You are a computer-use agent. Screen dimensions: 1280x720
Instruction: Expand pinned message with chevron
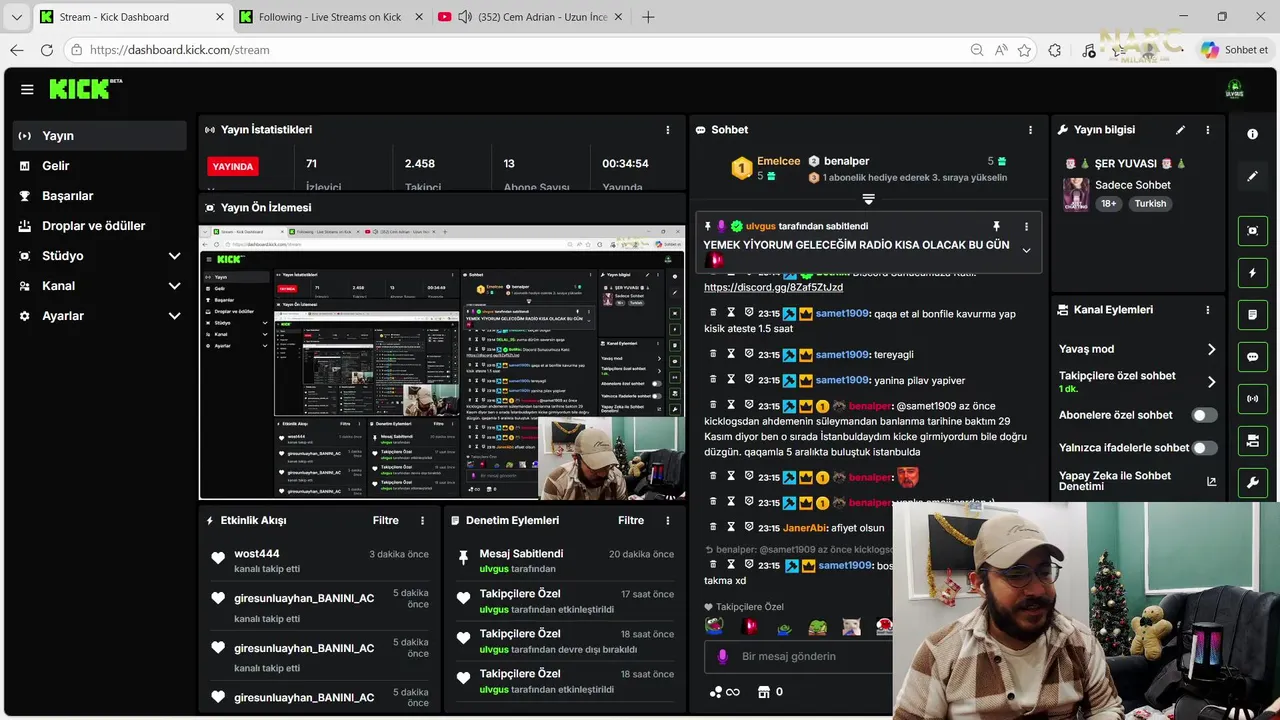1026,250
